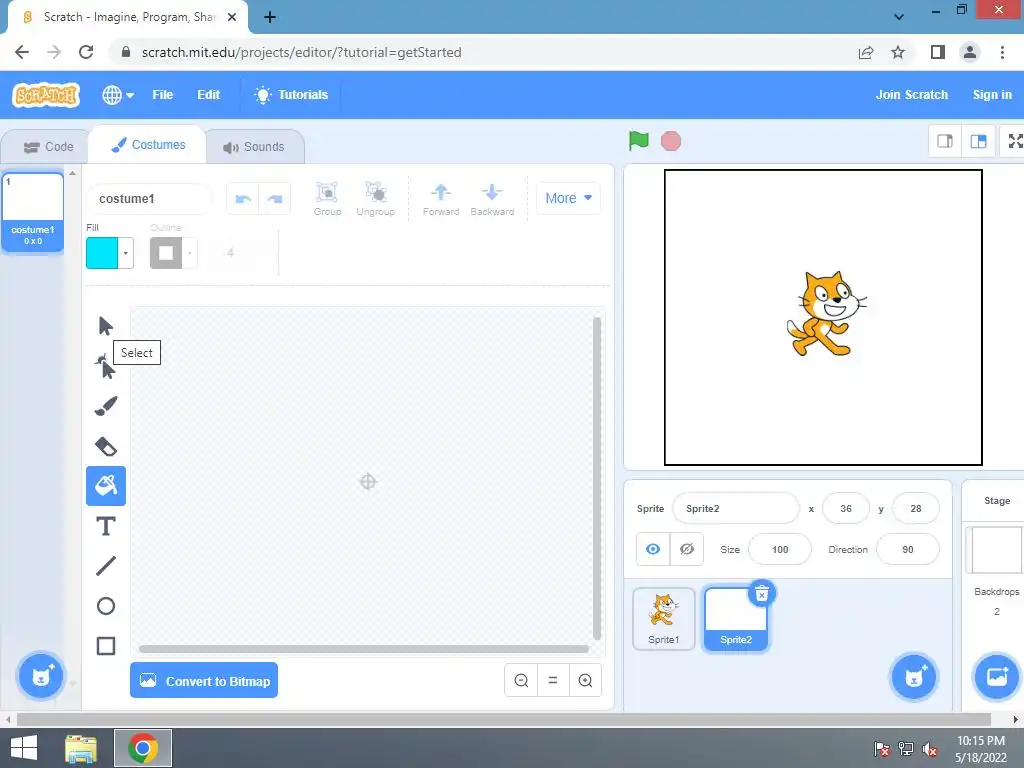The height and width of the screenshot is (768, 1024).
Task: Switch to the Costumes tab
Action: (148, 145)
